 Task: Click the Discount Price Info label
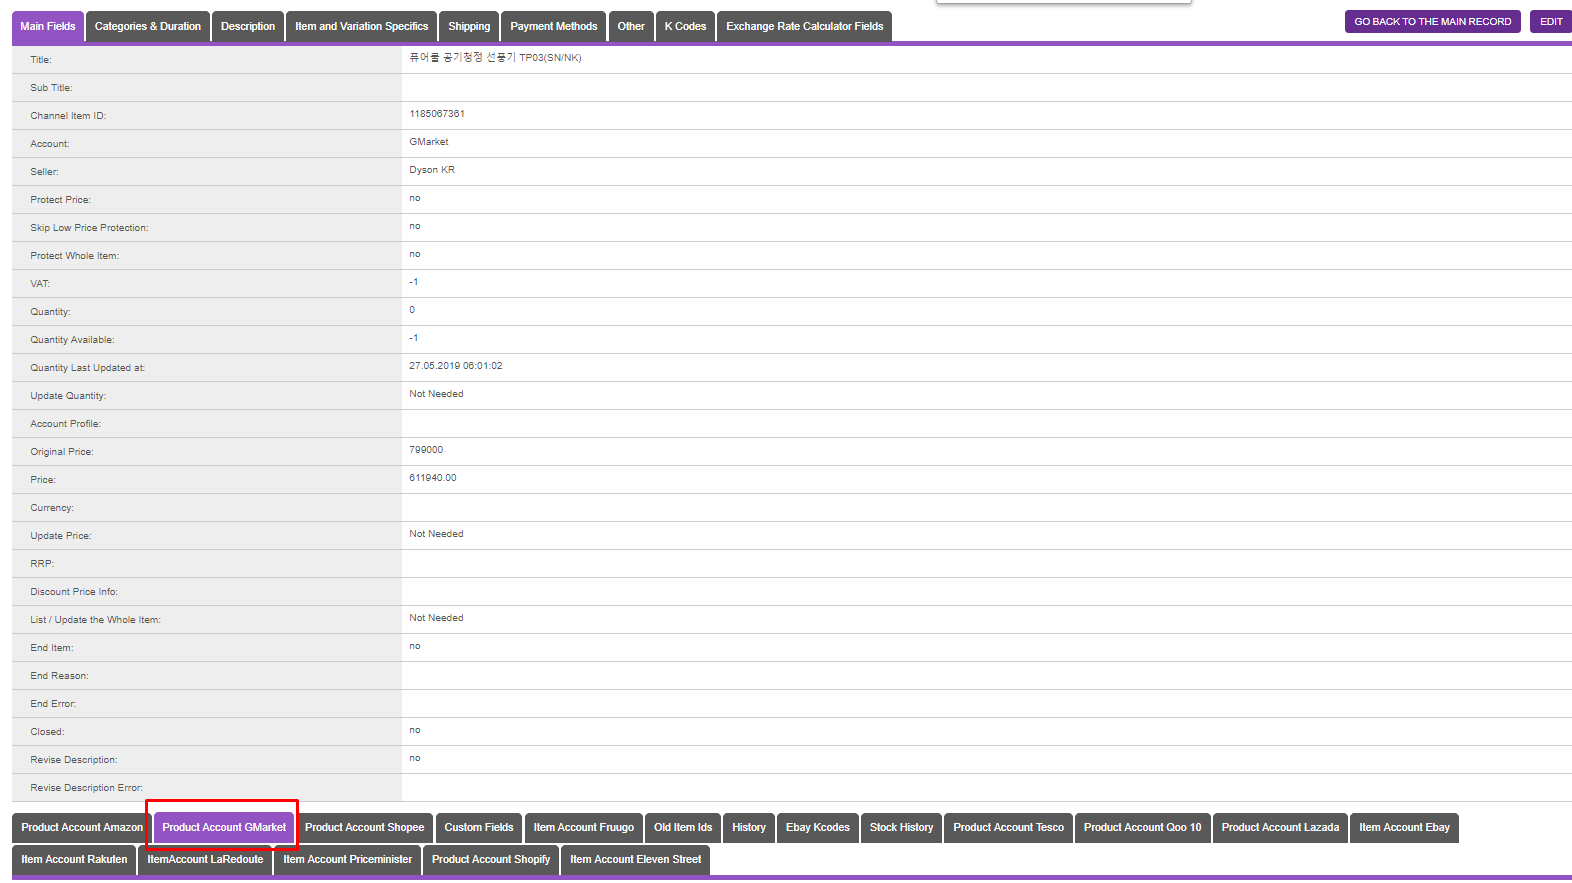tap(74, 592)
